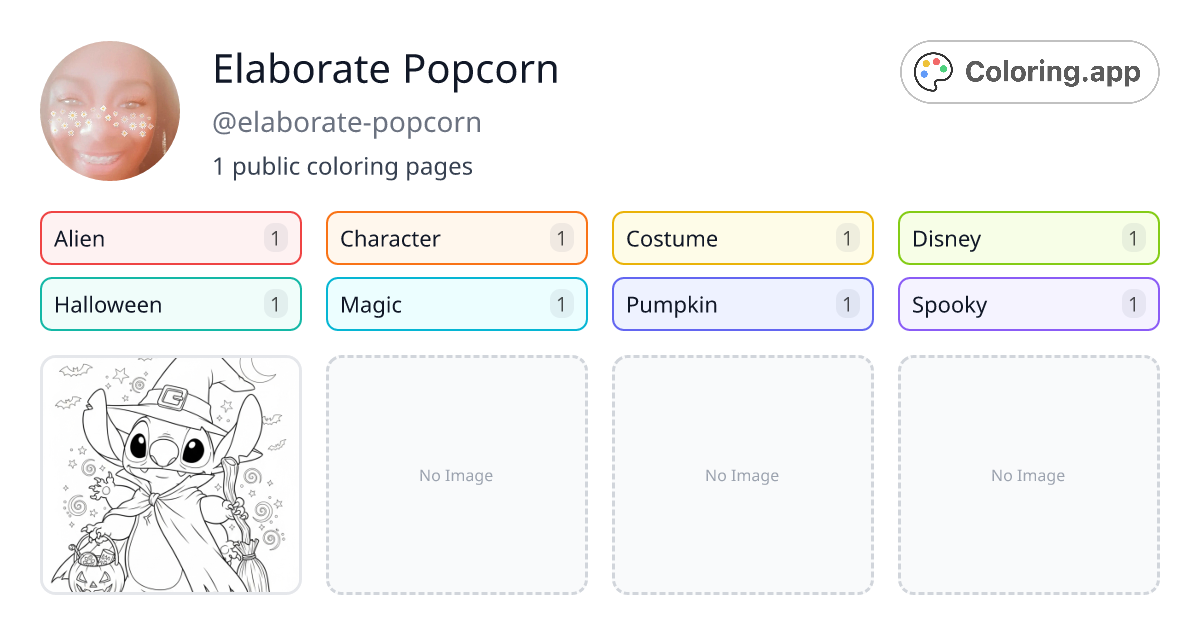Select the Disney tag pill
The height and width of the screenshot is (630, 1200).
coord(1028,238)
